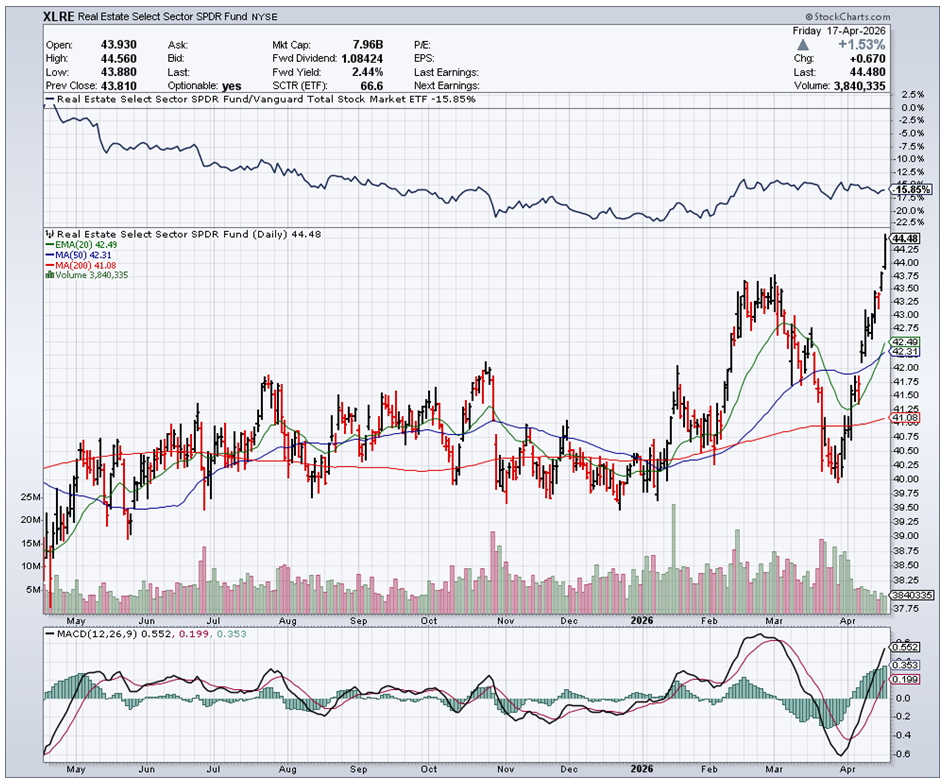
Task: Select the MA(200) red legend marker
Action: tap(49, 265)
